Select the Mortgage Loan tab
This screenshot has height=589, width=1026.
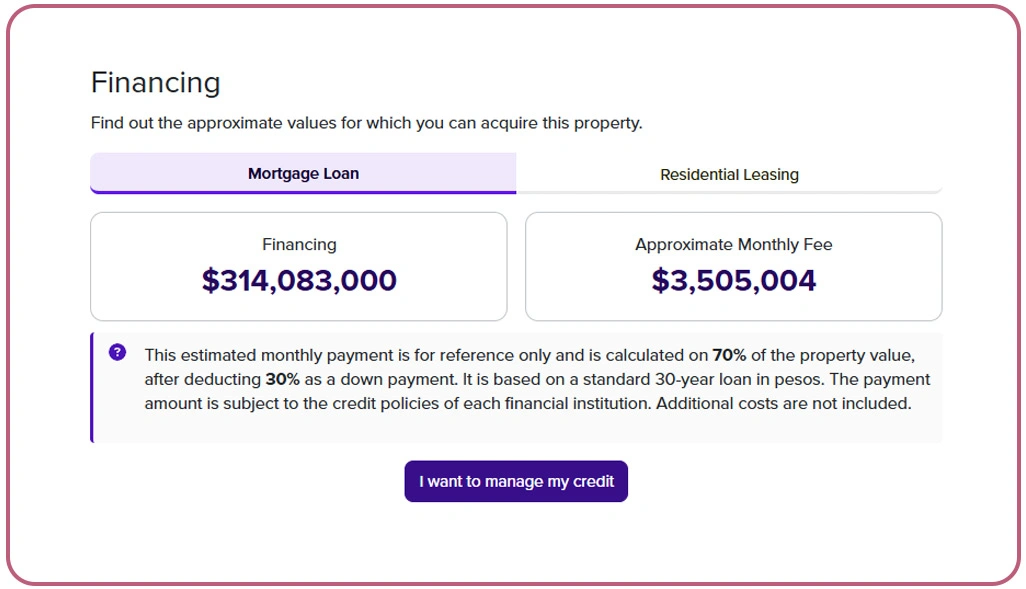point(303,173)
